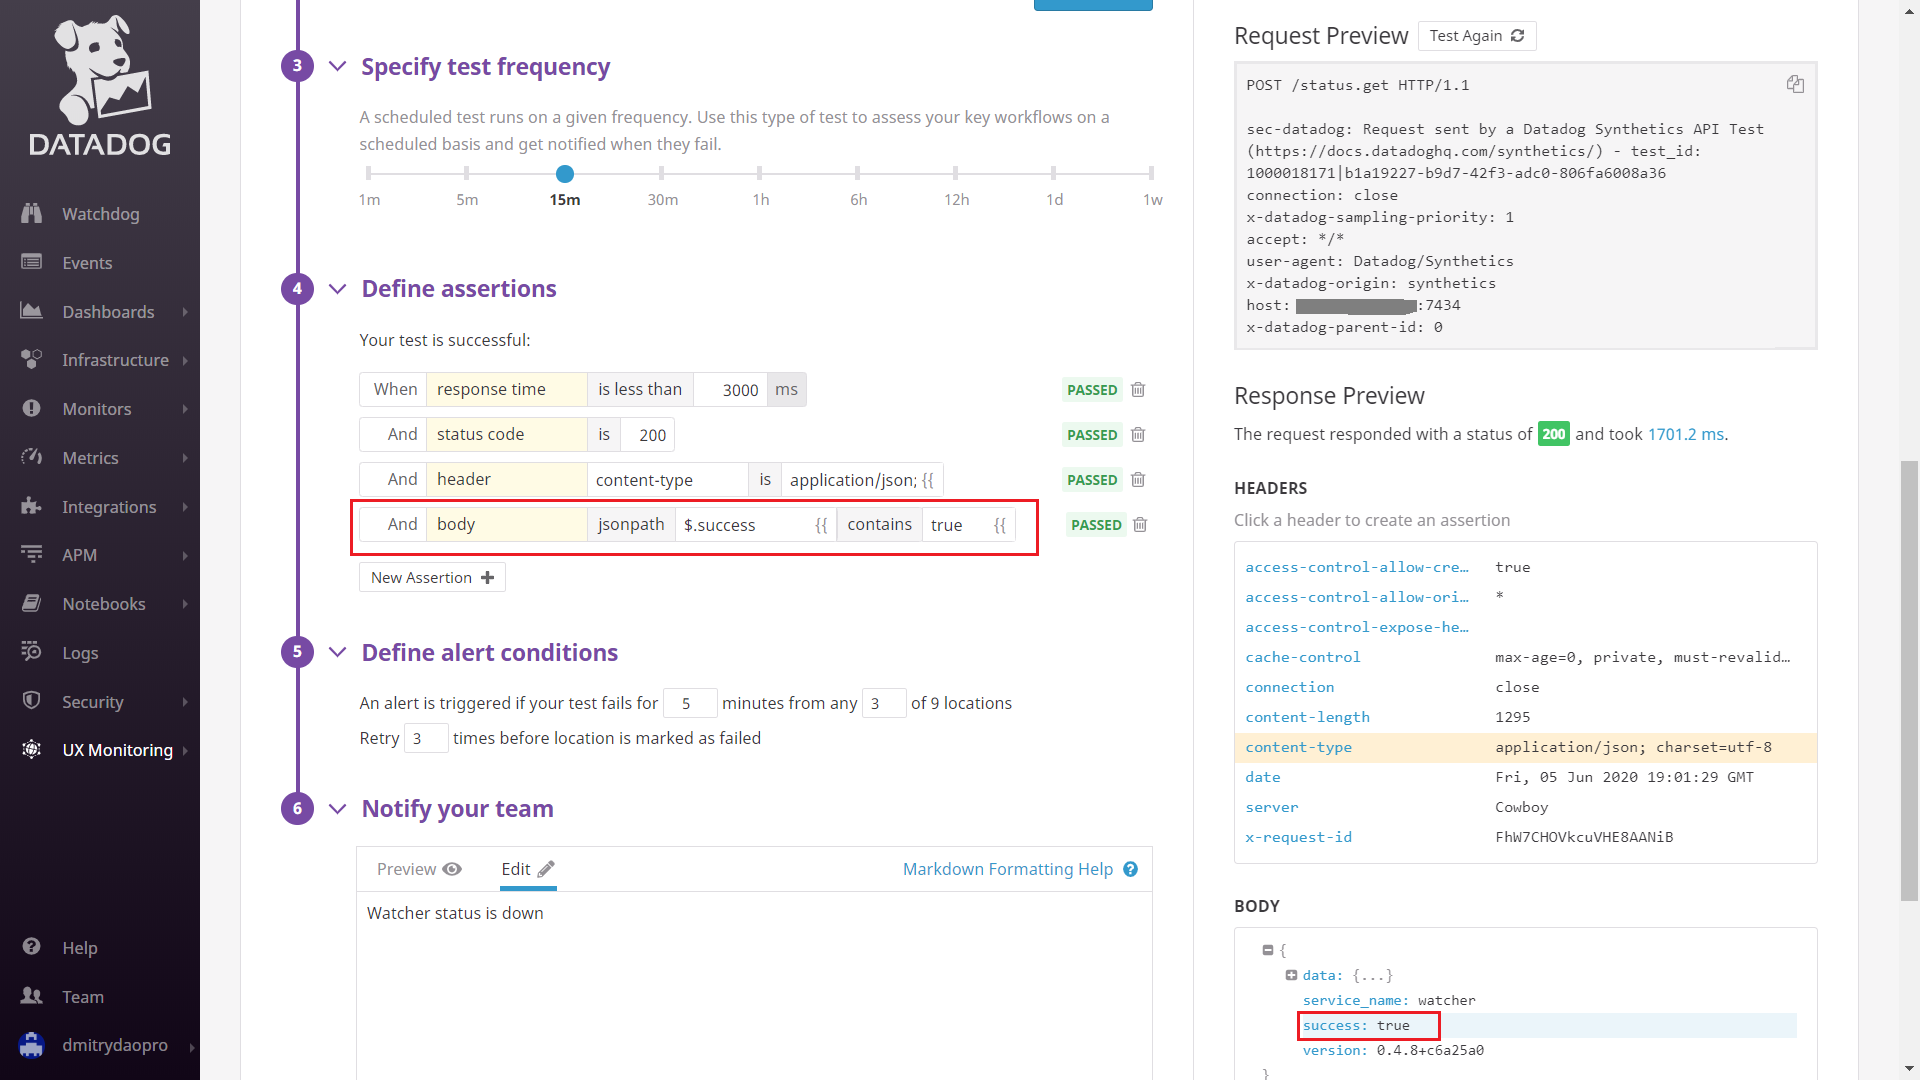Collapse Define assertions section
Viewport: 1920px width, 1080px height.
coord(338,289)
